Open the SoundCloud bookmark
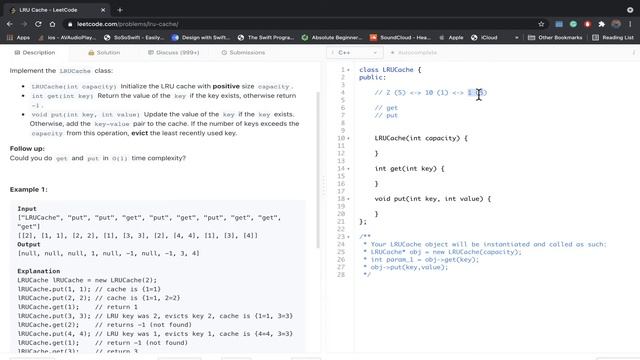The width and height of the screenshot is (640, 360). pos(400,38)
